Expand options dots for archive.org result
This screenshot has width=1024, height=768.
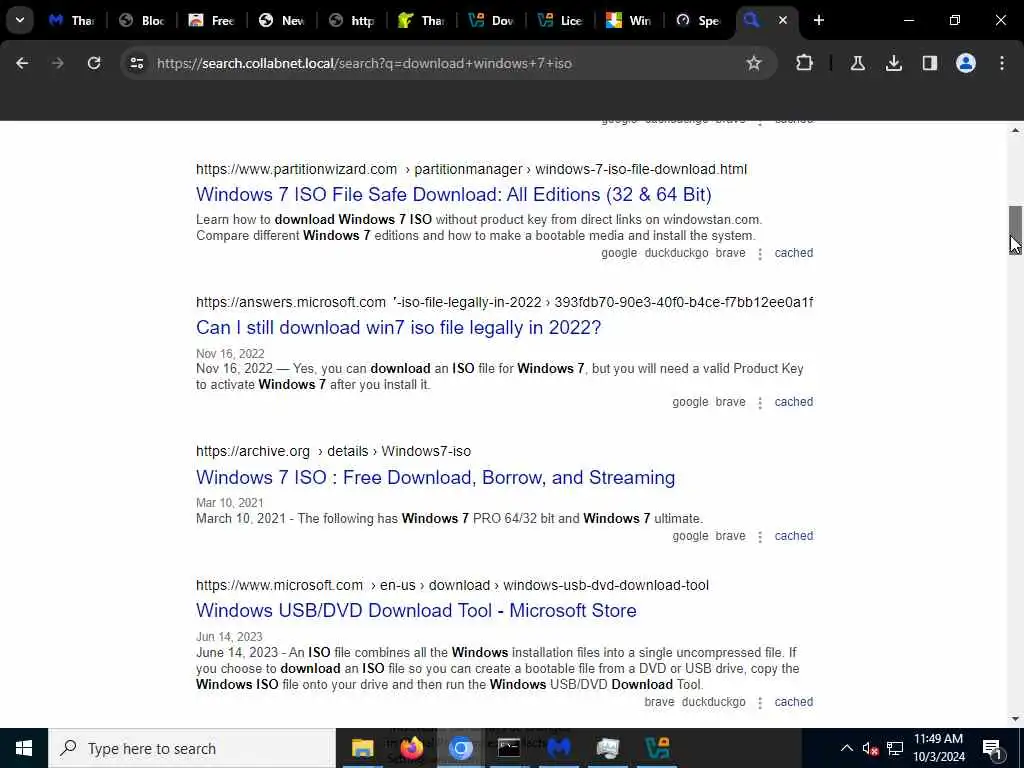[760, 537]
